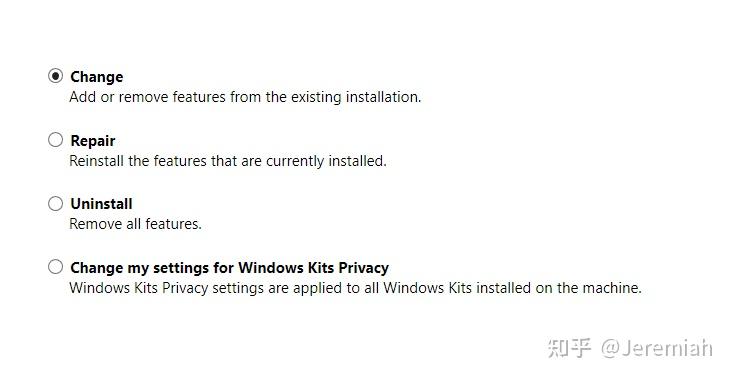The height and width of the screenshot is (378, 731).
Task: Deselect Change by choosing the Repair circle
Action: pos(55,139)
